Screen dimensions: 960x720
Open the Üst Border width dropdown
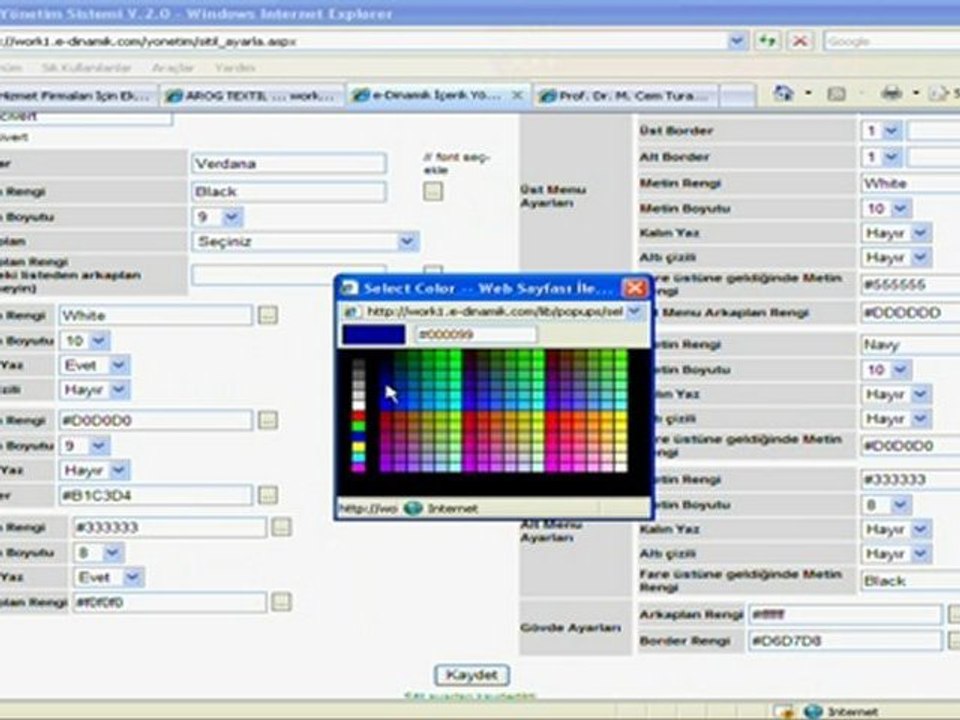pos(891,130)
